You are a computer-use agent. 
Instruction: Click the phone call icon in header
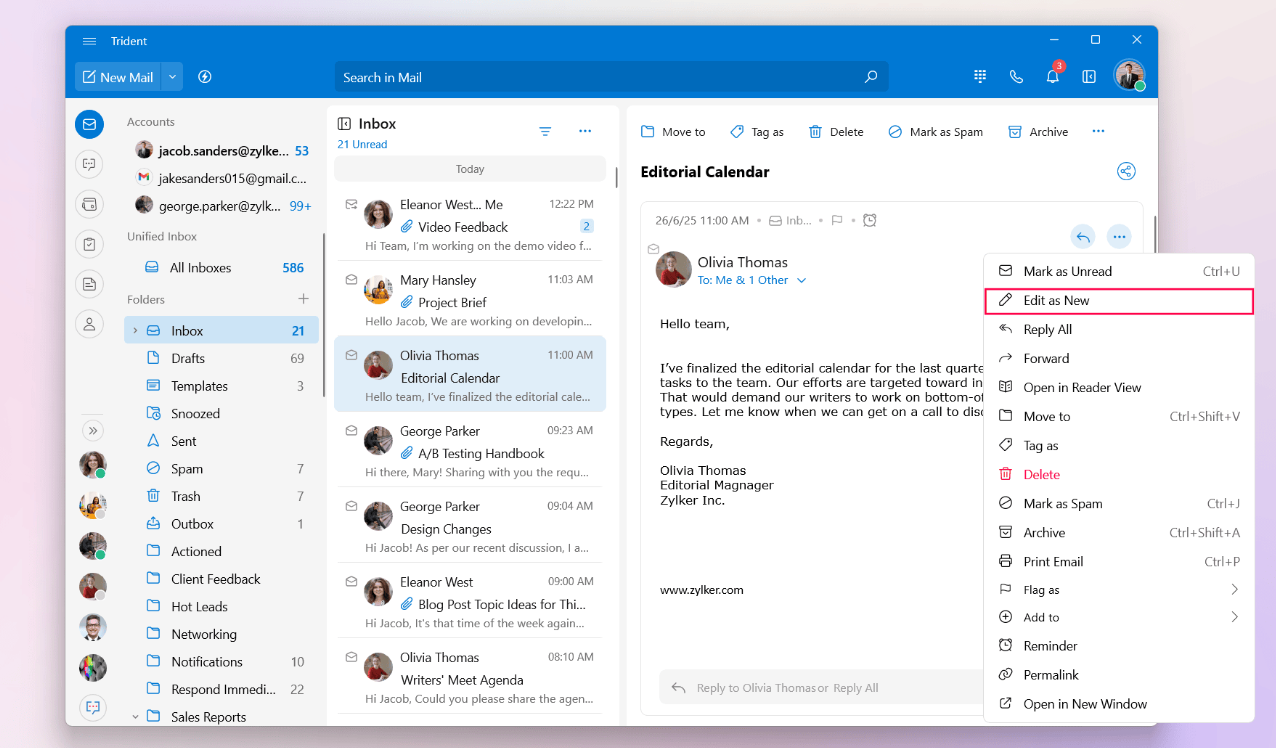1016,77
